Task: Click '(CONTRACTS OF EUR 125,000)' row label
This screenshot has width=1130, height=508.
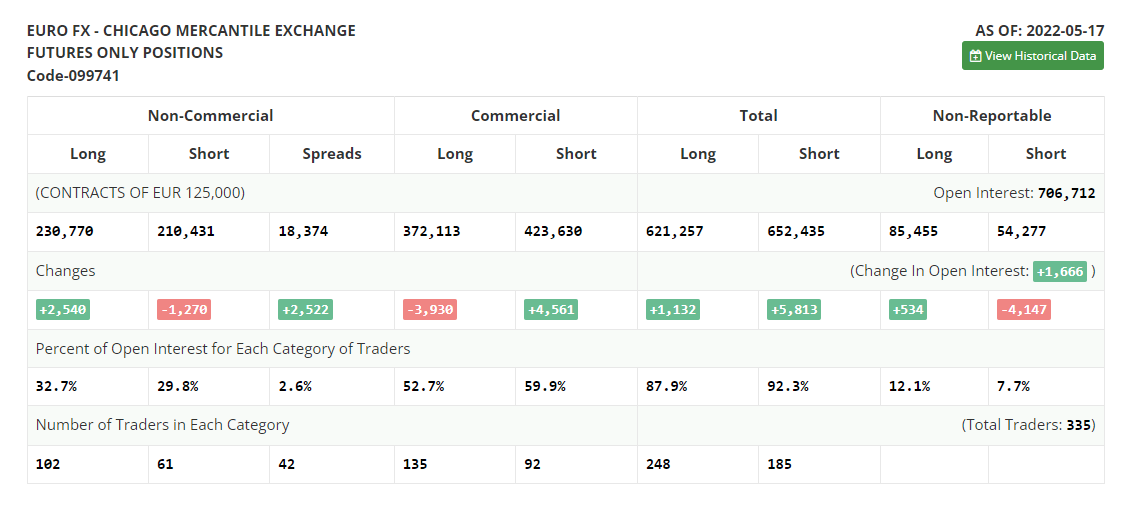Action: (140, 192)
